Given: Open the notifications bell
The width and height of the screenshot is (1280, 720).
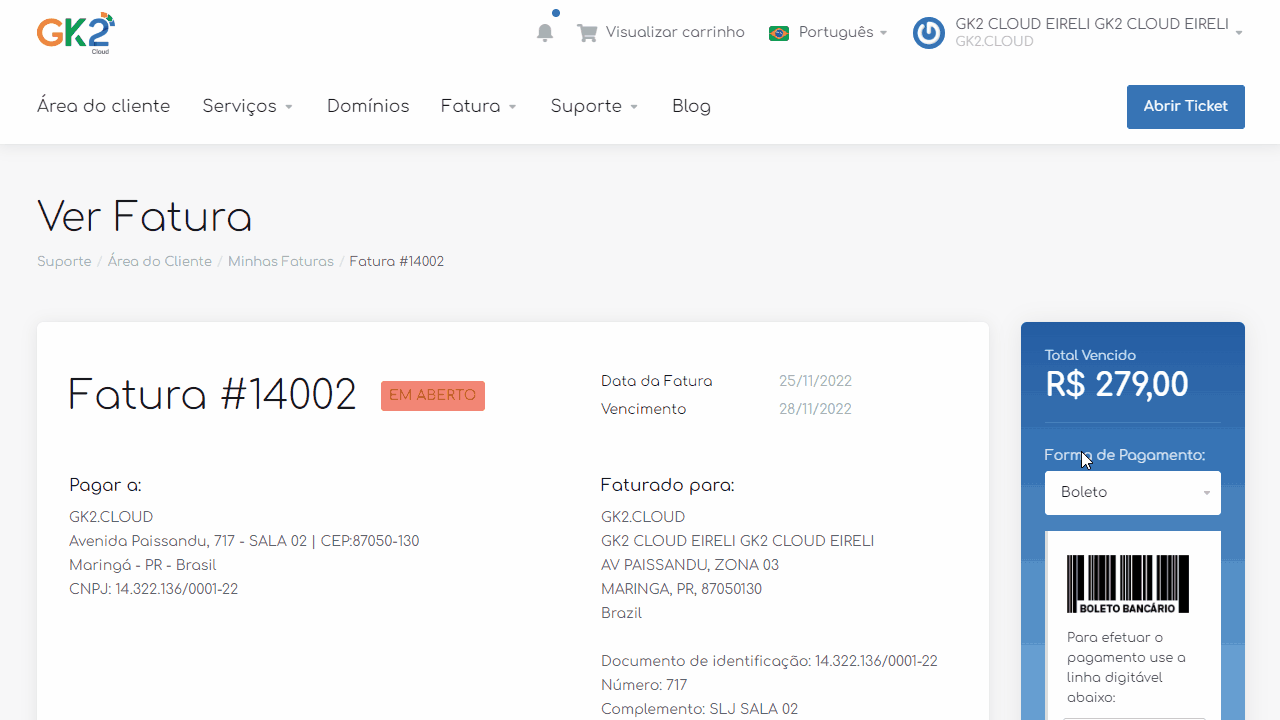Looking at the screenshot, I should pyautogui.click(x=545, y=33).
